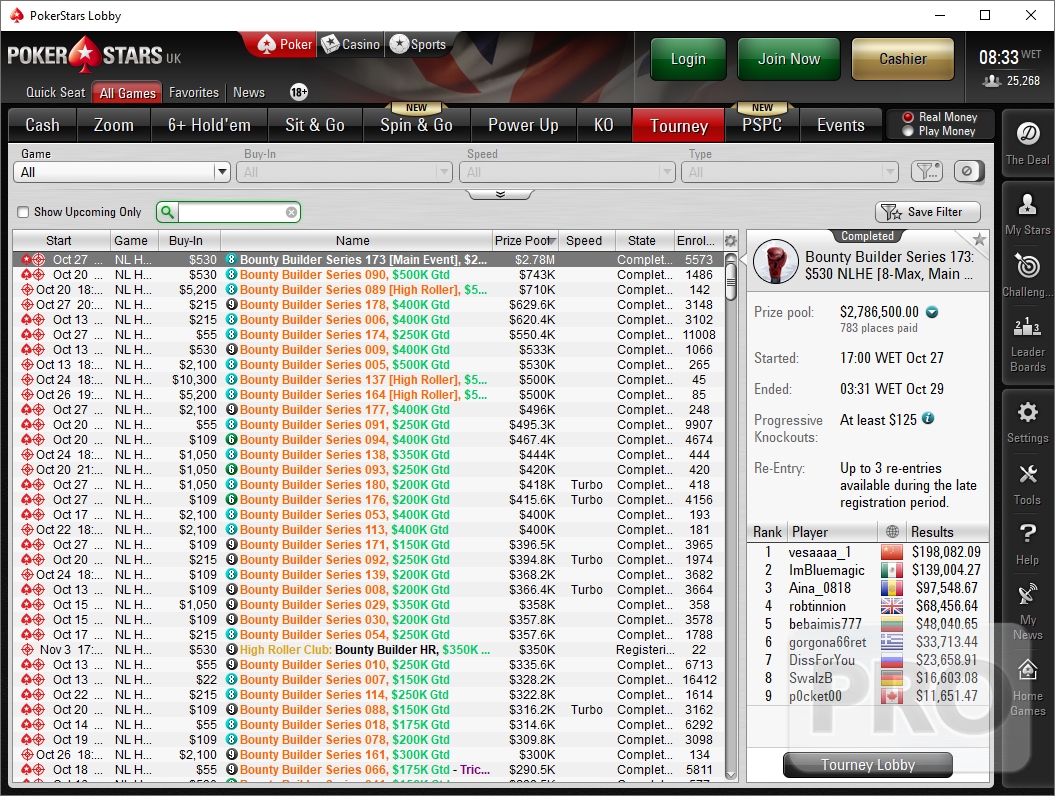Switch to the Zoom tab
The height and width of the screenshot is (796, 1055).
click(114, 125)
